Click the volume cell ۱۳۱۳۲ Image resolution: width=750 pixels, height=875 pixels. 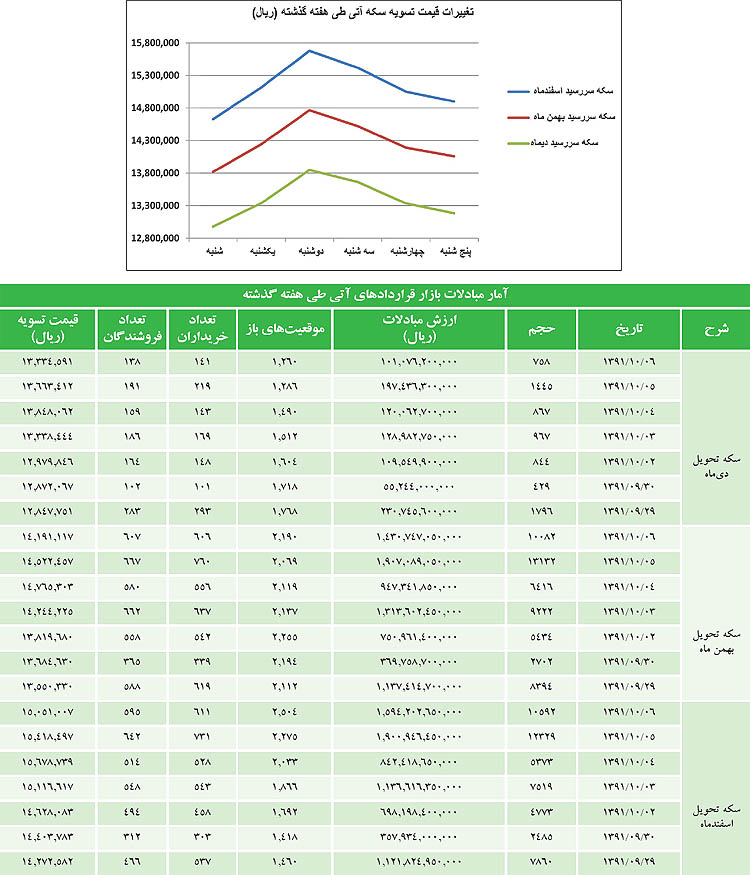[541, 561]
